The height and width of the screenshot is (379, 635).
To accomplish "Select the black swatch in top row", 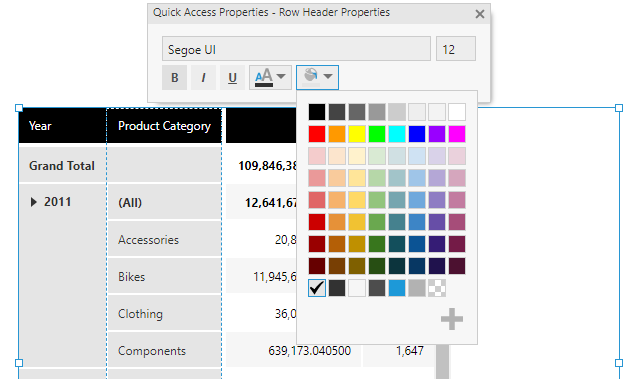I will pyautogui.click(x=317, y=112).
